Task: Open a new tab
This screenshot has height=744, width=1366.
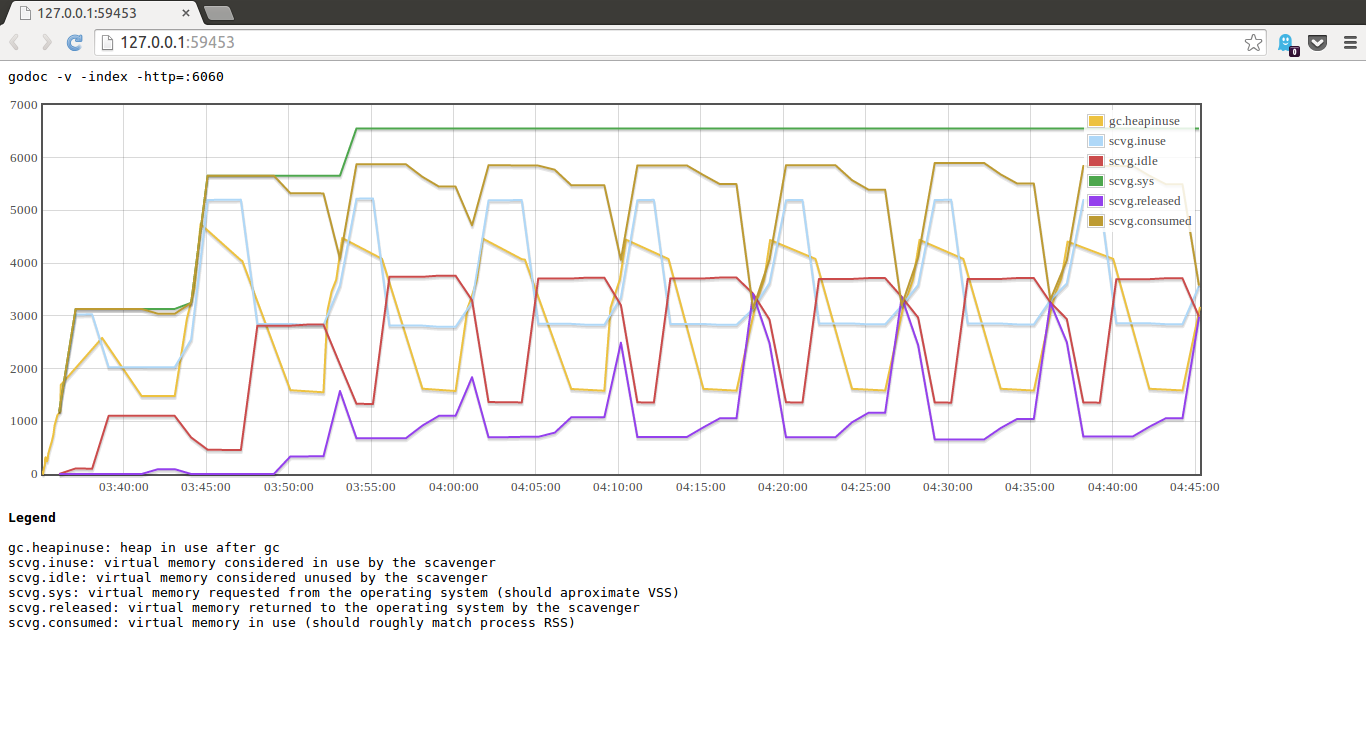Action: coord(218,13)
